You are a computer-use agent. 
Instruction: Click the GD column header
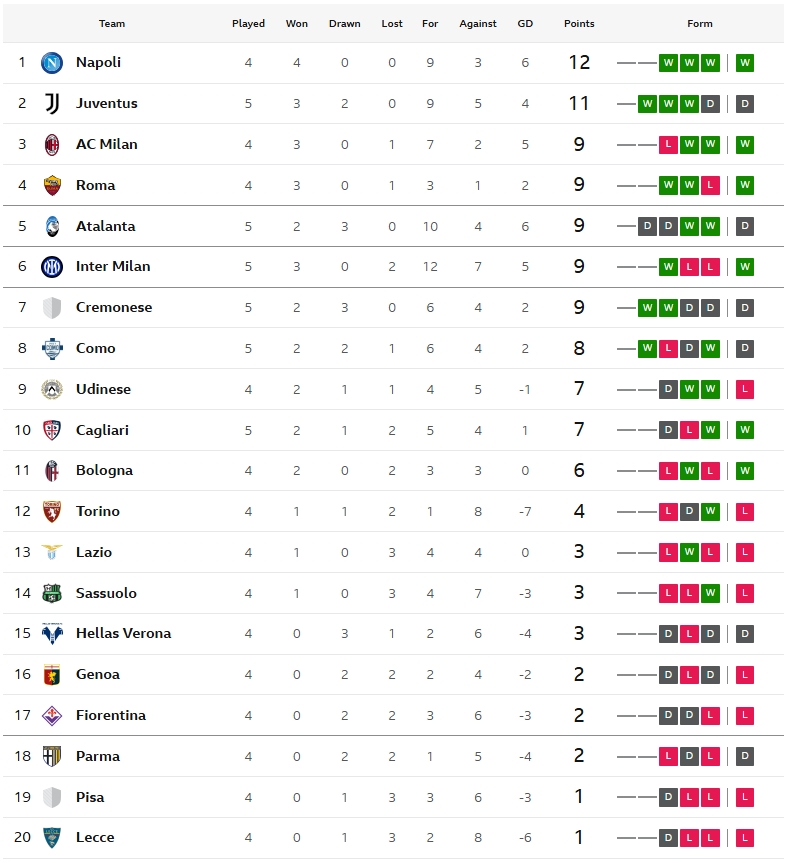525,24
